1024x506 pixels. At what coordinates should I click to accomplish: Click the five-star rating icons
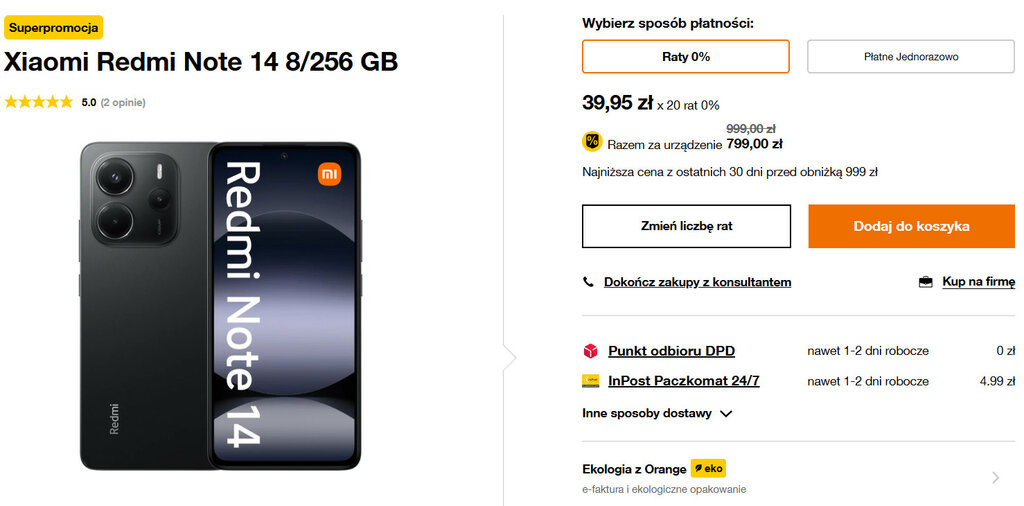[x=39, y=102]
